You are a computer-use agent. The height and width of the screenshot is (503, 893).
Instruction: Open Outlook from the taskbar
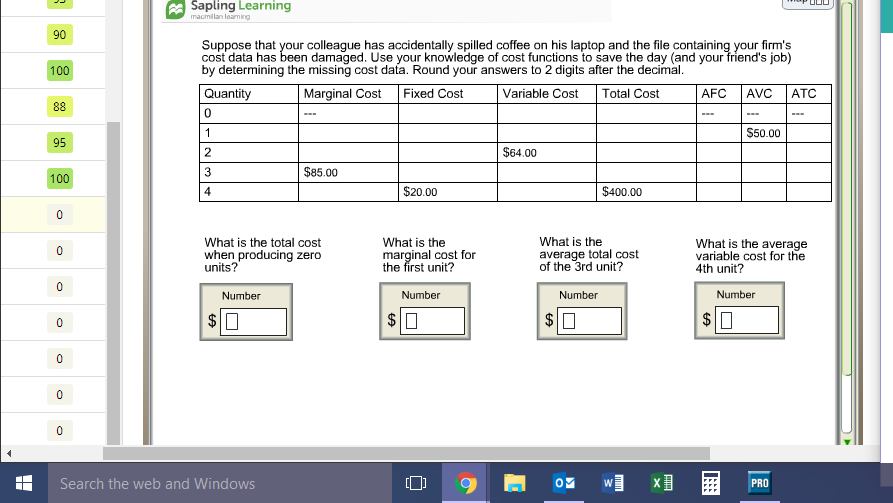pyautogui.click(x=564, y=483)
